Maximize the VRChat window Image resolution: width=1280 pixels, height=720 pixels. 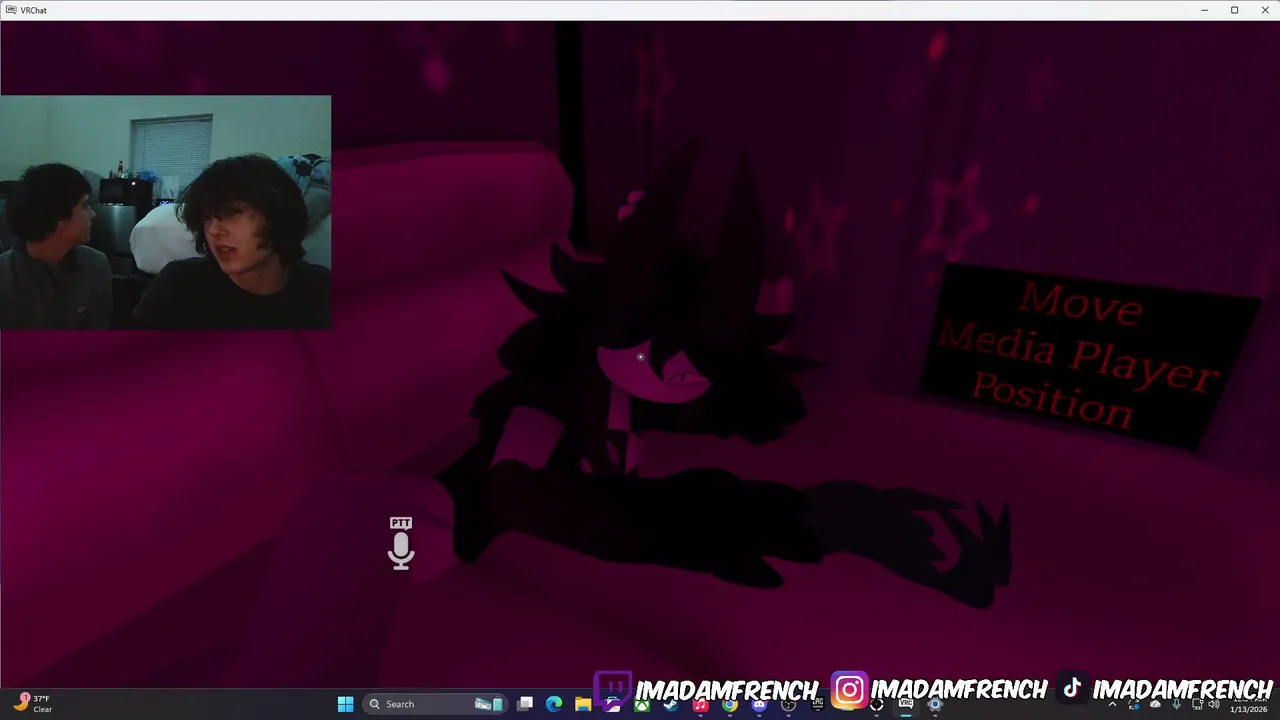pos(1234,10)
